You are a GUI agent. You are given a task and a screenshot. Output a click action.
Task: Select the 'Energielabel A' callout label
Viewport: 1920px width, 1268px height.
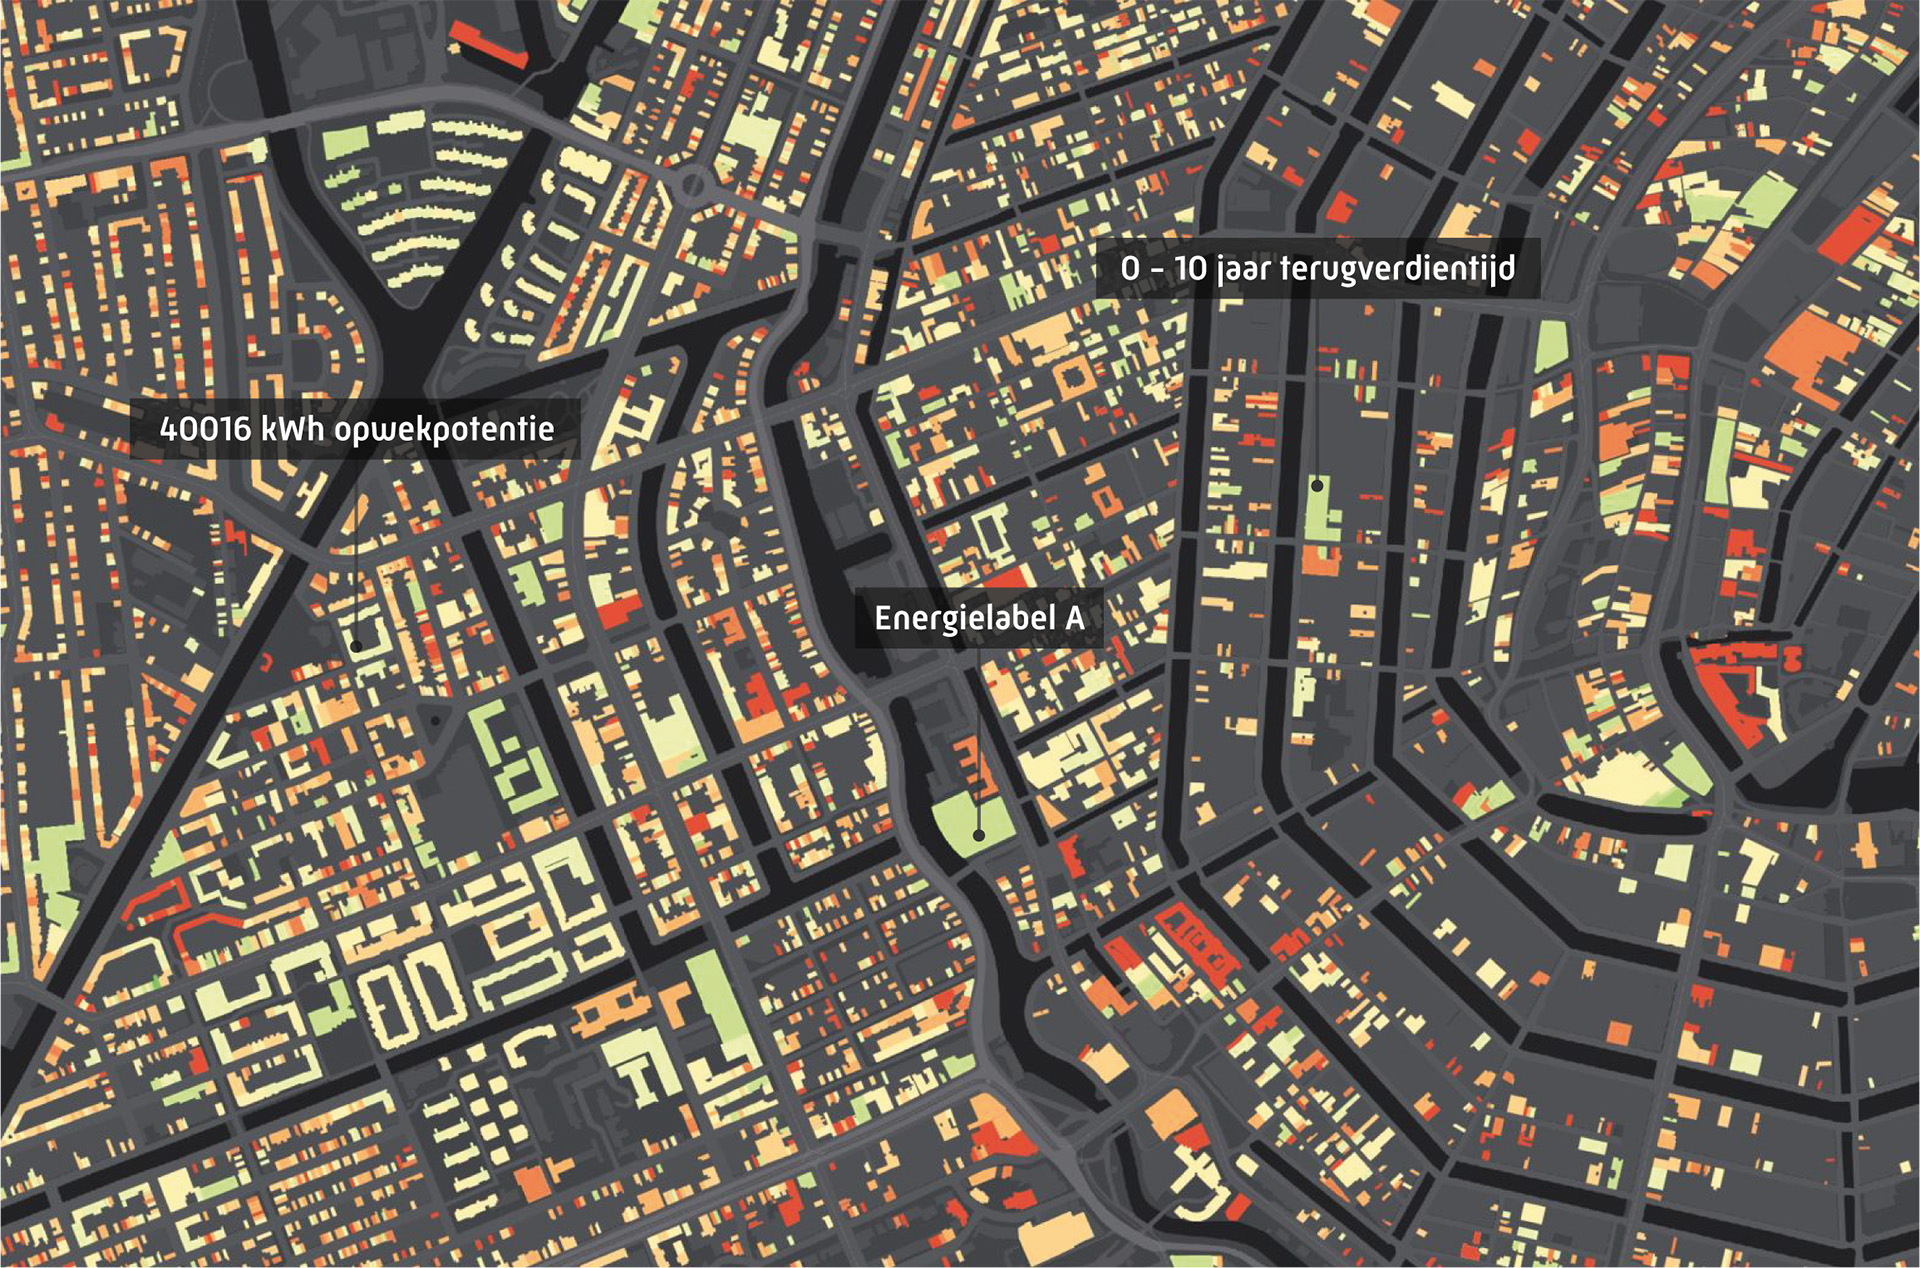coord(978,618)
